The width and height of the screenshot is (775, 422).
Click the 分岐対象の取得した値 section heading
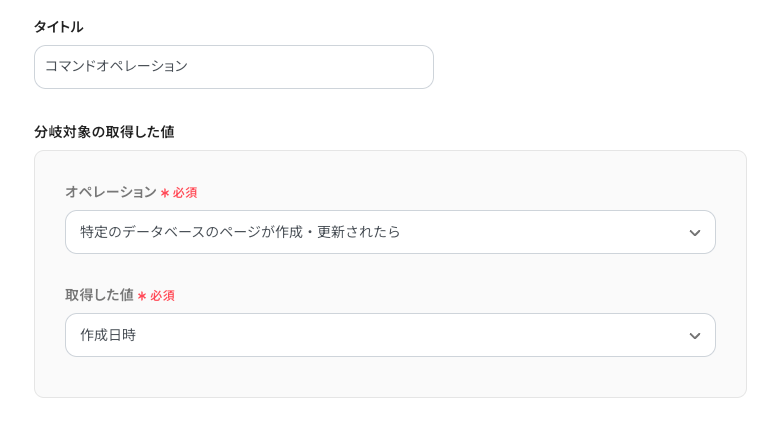(104, 131)
